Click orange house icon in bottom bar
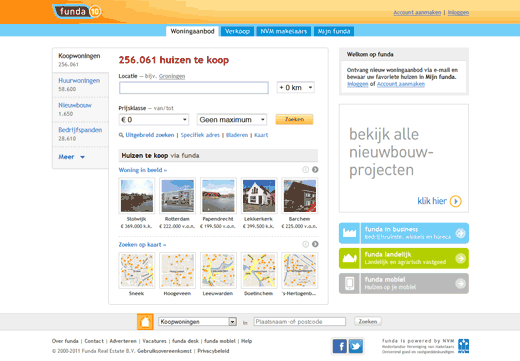The image size is (520, 361). click(x=145, y=322)
